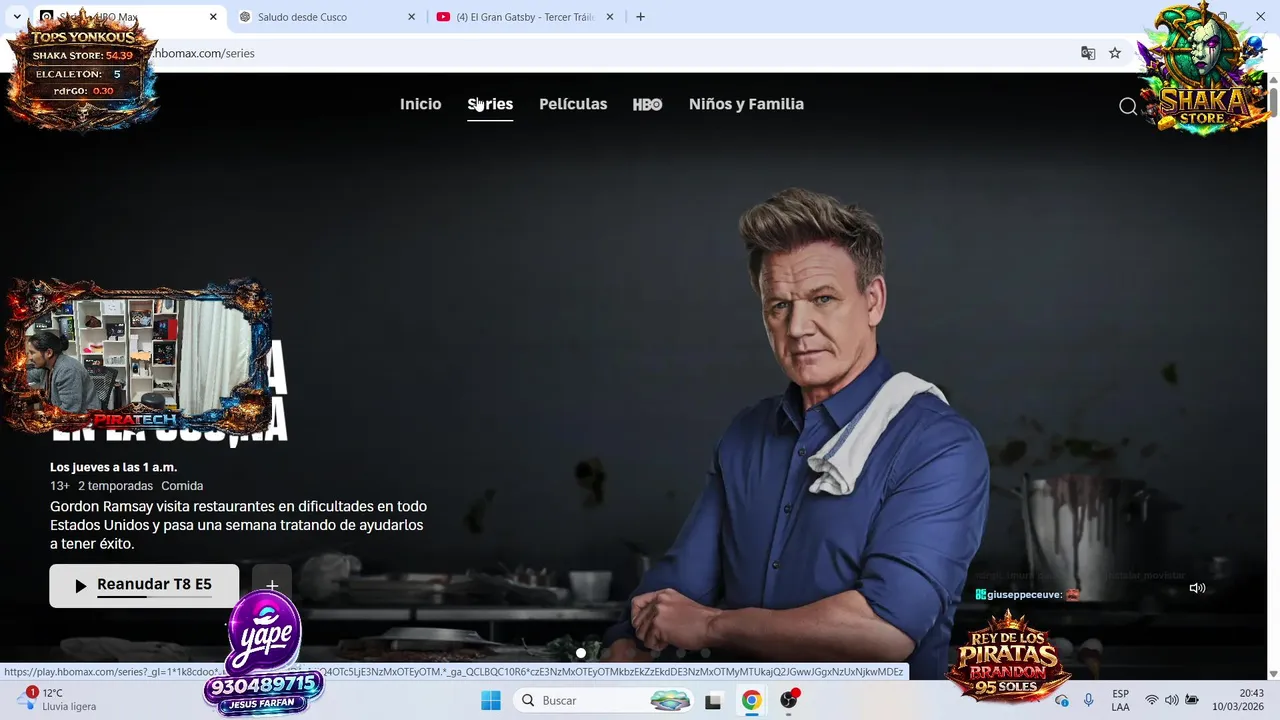Close the El Gran Gatsby tab
Screen dimensions: 1280x720
coord(609,17)
